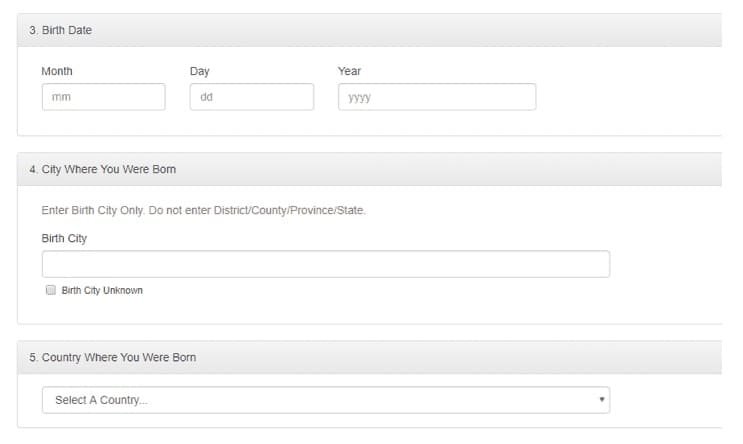The height and width of the screenshot is (444, 743).
Task: Open the Select A Country dropdown
Action: [325, 400]
